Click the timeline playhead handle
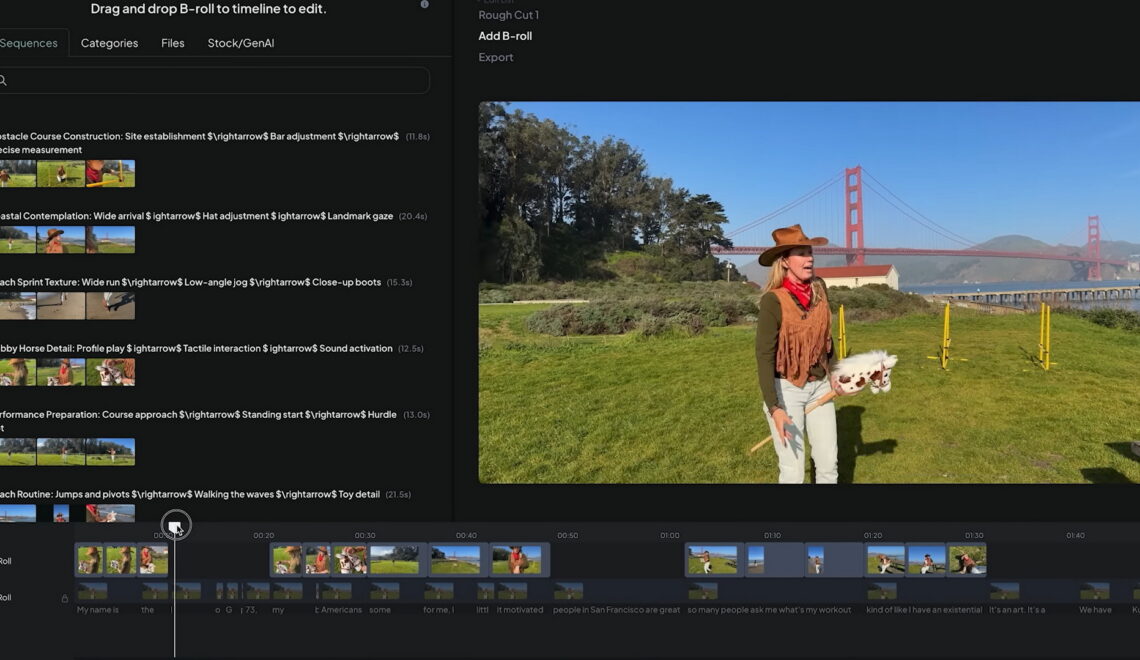The height and width of the screenshot is (660, 1140). pyautogui.click(x=175, y=526)
